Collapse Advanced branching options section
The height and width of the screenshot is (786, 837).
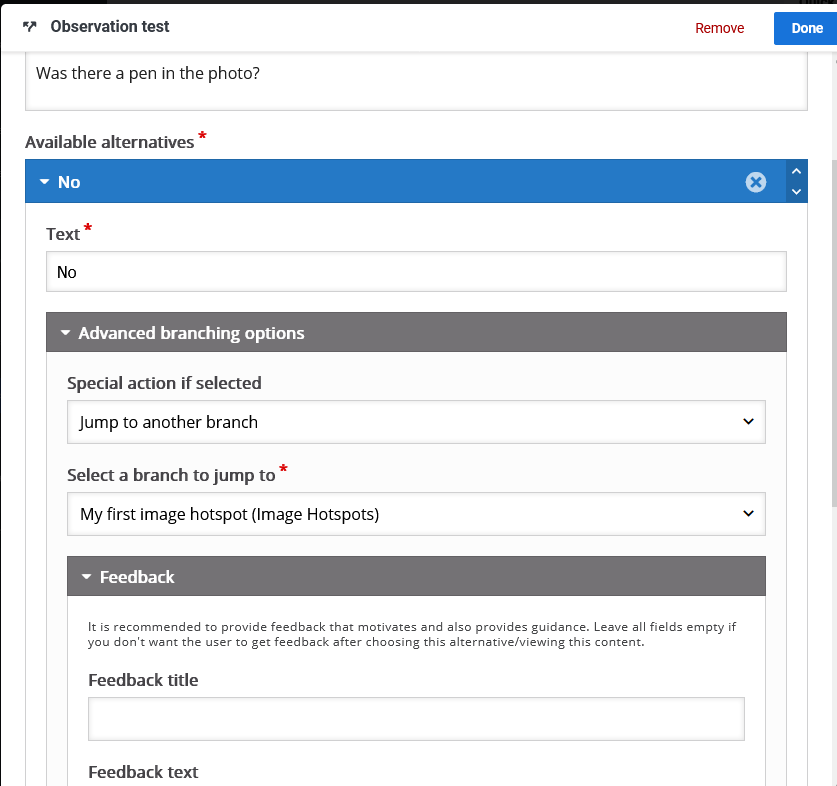point(65,333)
